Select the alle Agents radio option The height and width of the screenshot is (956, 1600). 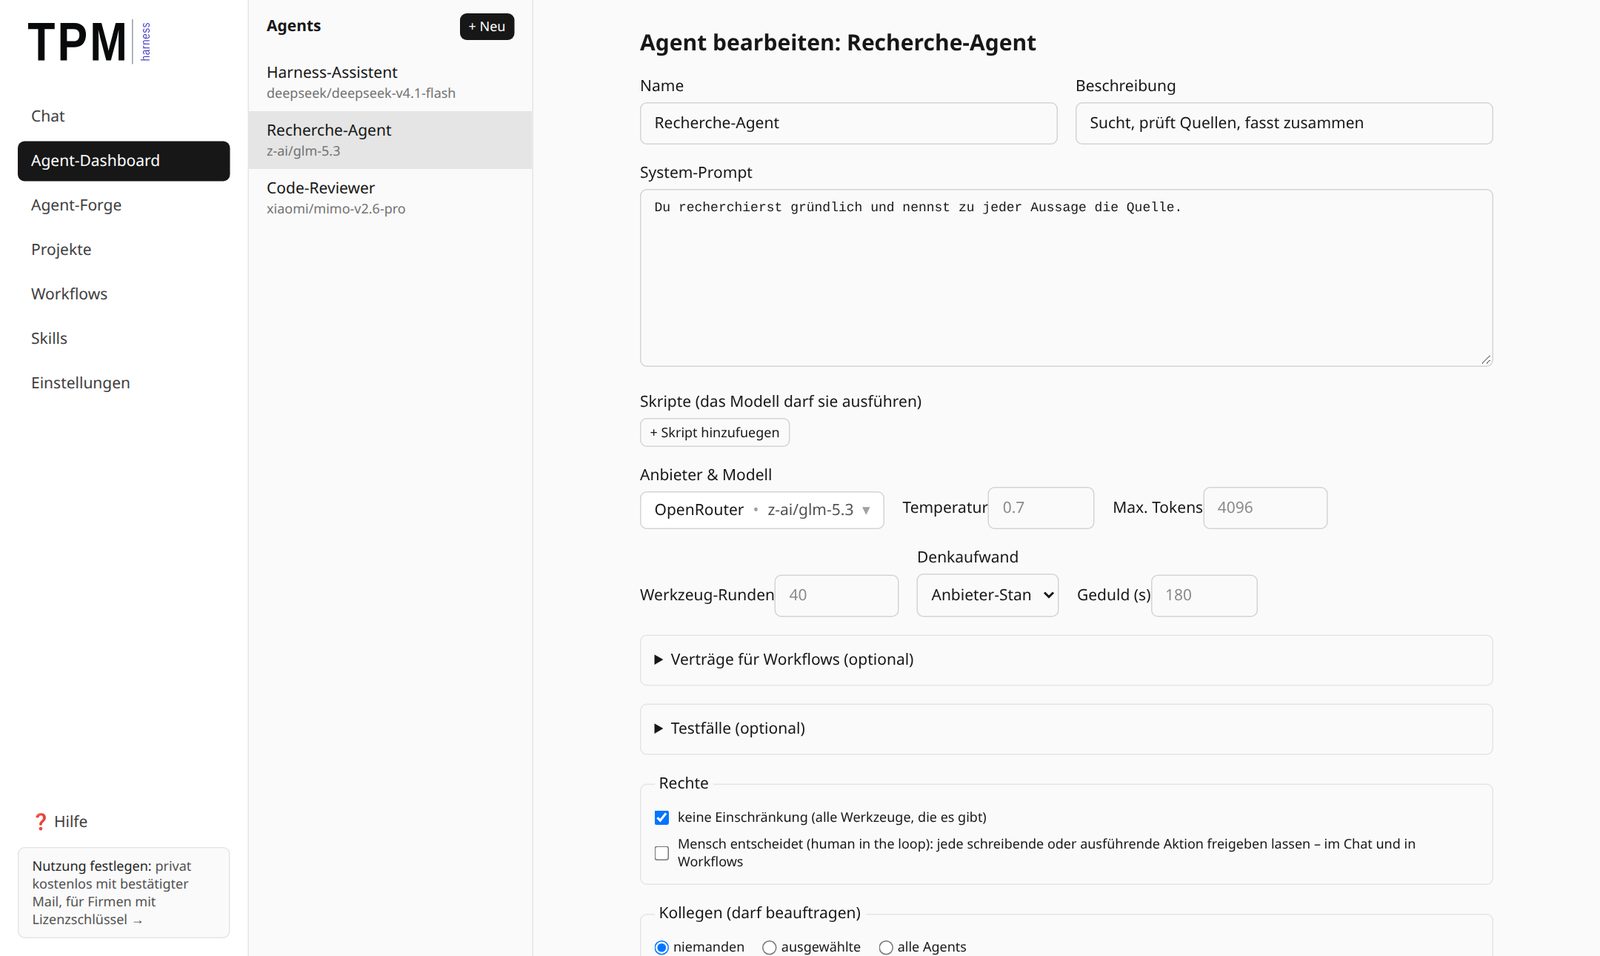[886, 948]
